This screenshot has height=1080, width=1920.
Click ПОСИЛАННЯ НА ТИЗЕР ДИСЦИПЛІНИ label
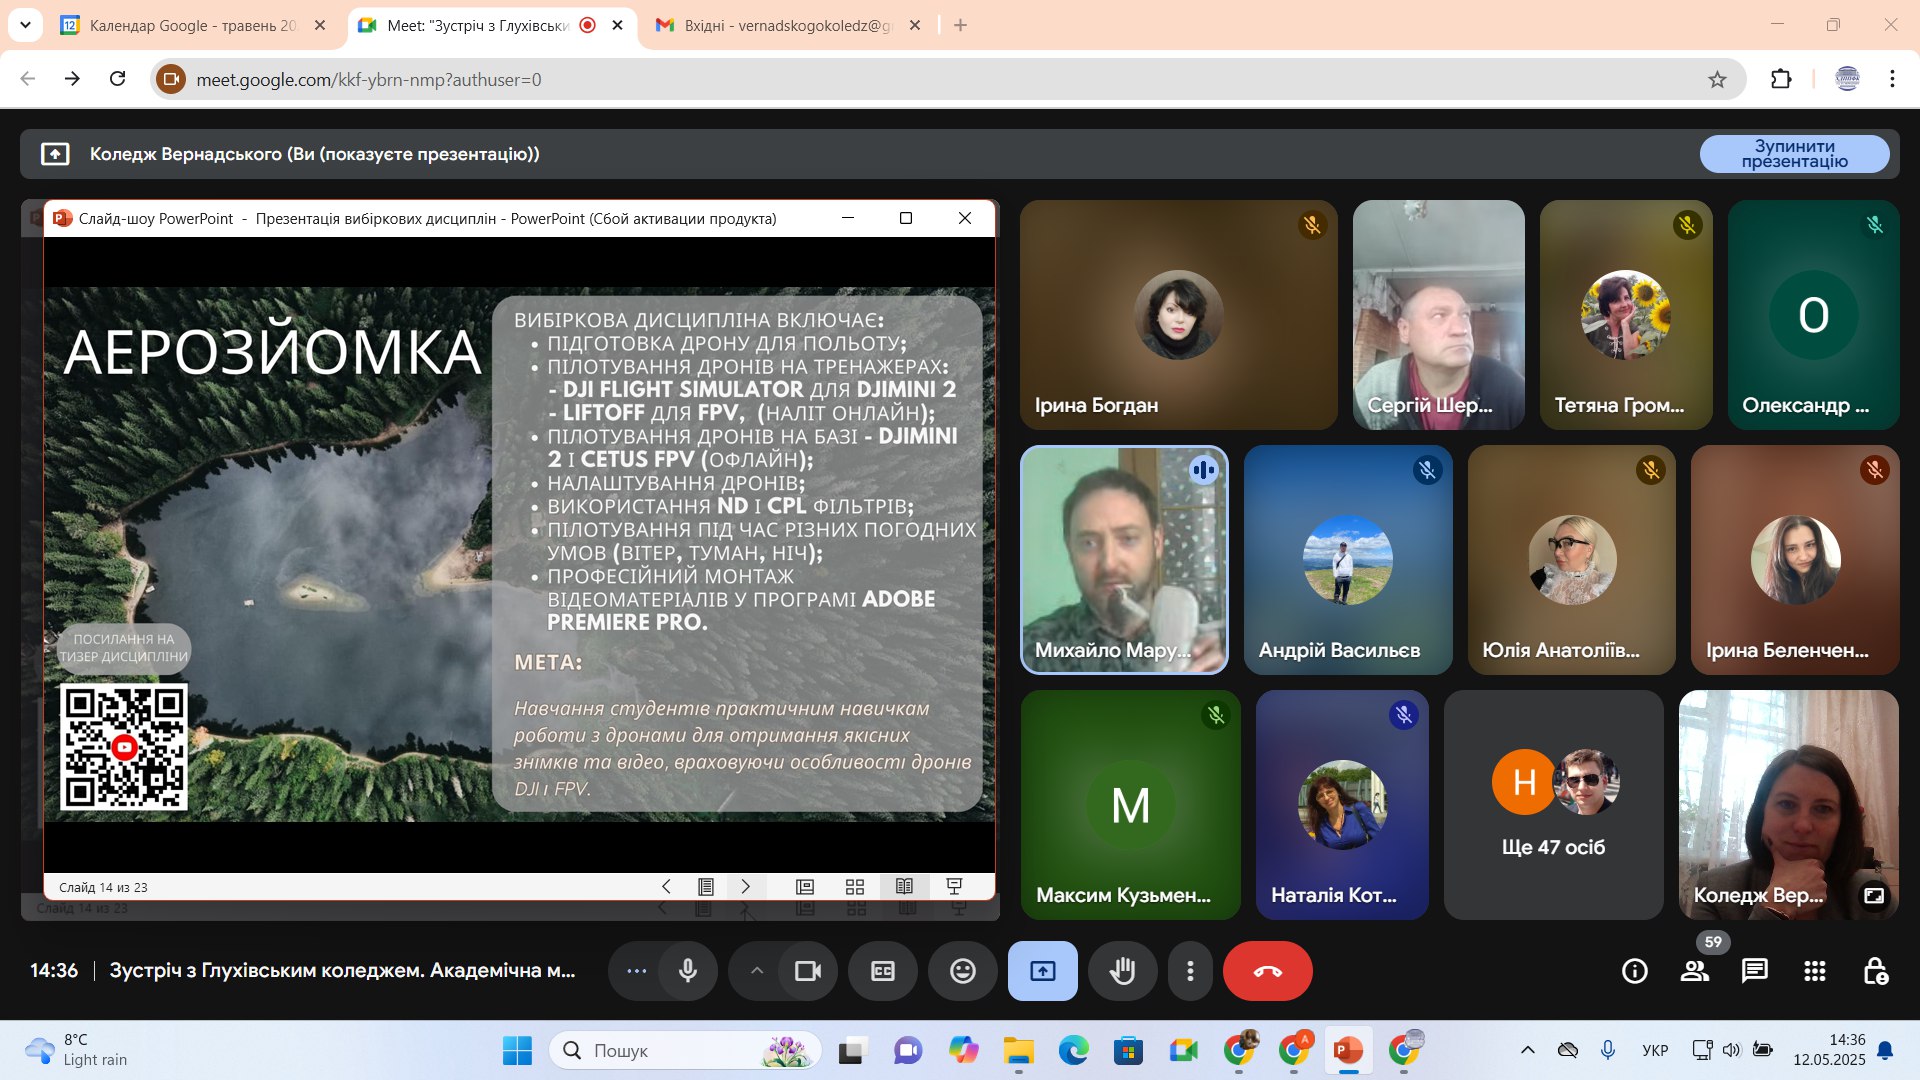click(x=123, y=648)
